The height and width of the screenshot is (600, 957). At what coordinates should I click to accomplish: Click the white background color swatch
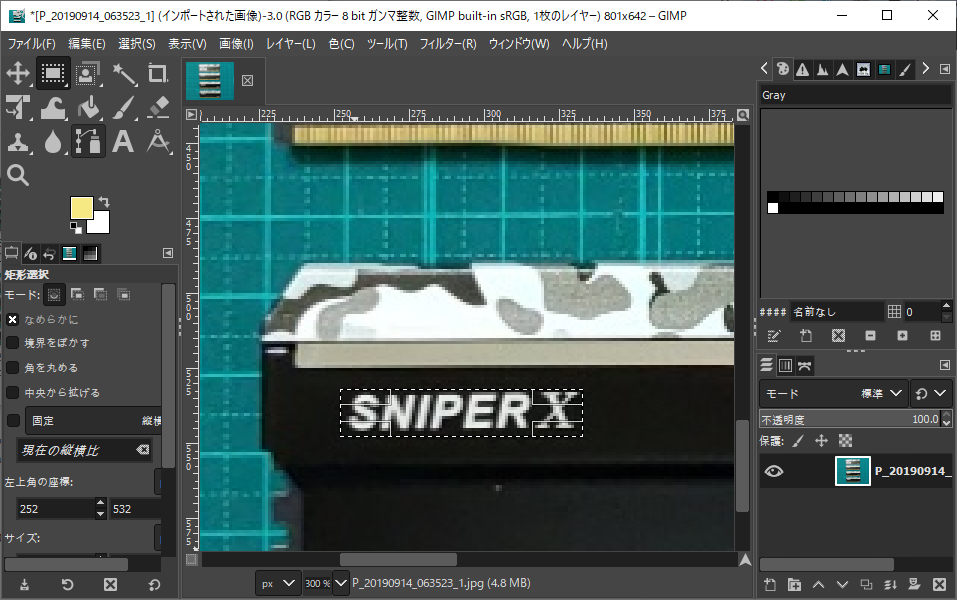pyautogui.click(x=101, y=225)
